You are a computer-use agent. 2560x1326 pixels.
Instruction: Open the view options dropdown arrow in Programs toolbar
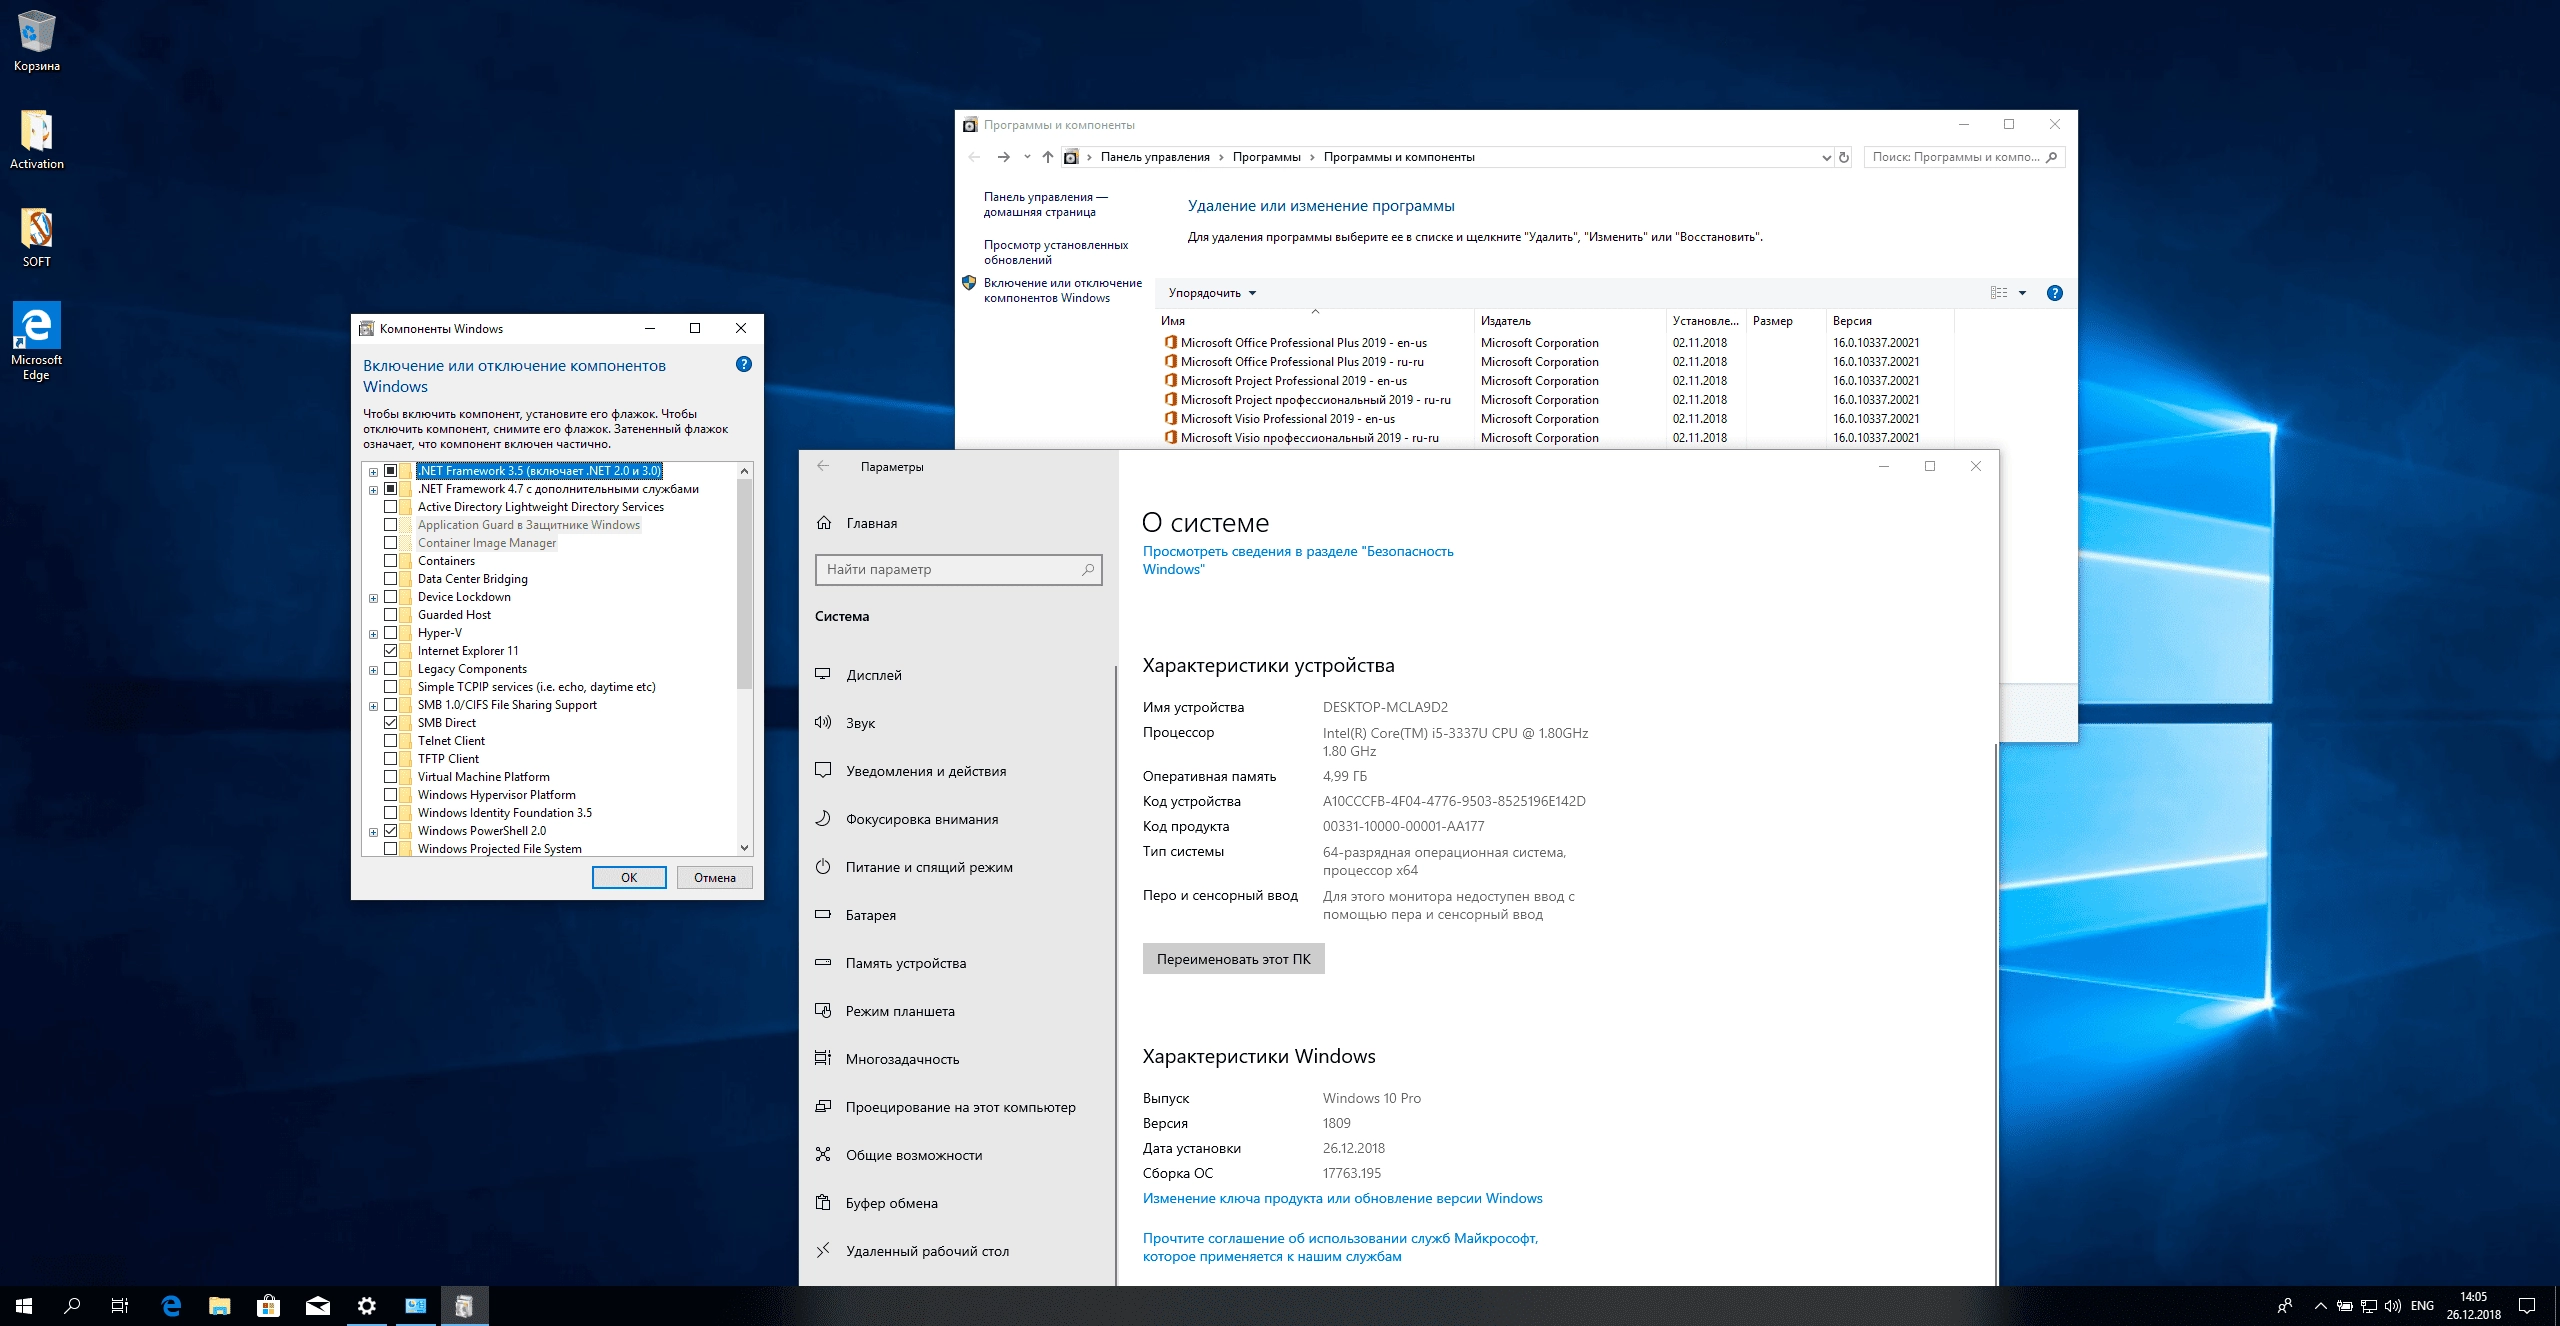2022,293
